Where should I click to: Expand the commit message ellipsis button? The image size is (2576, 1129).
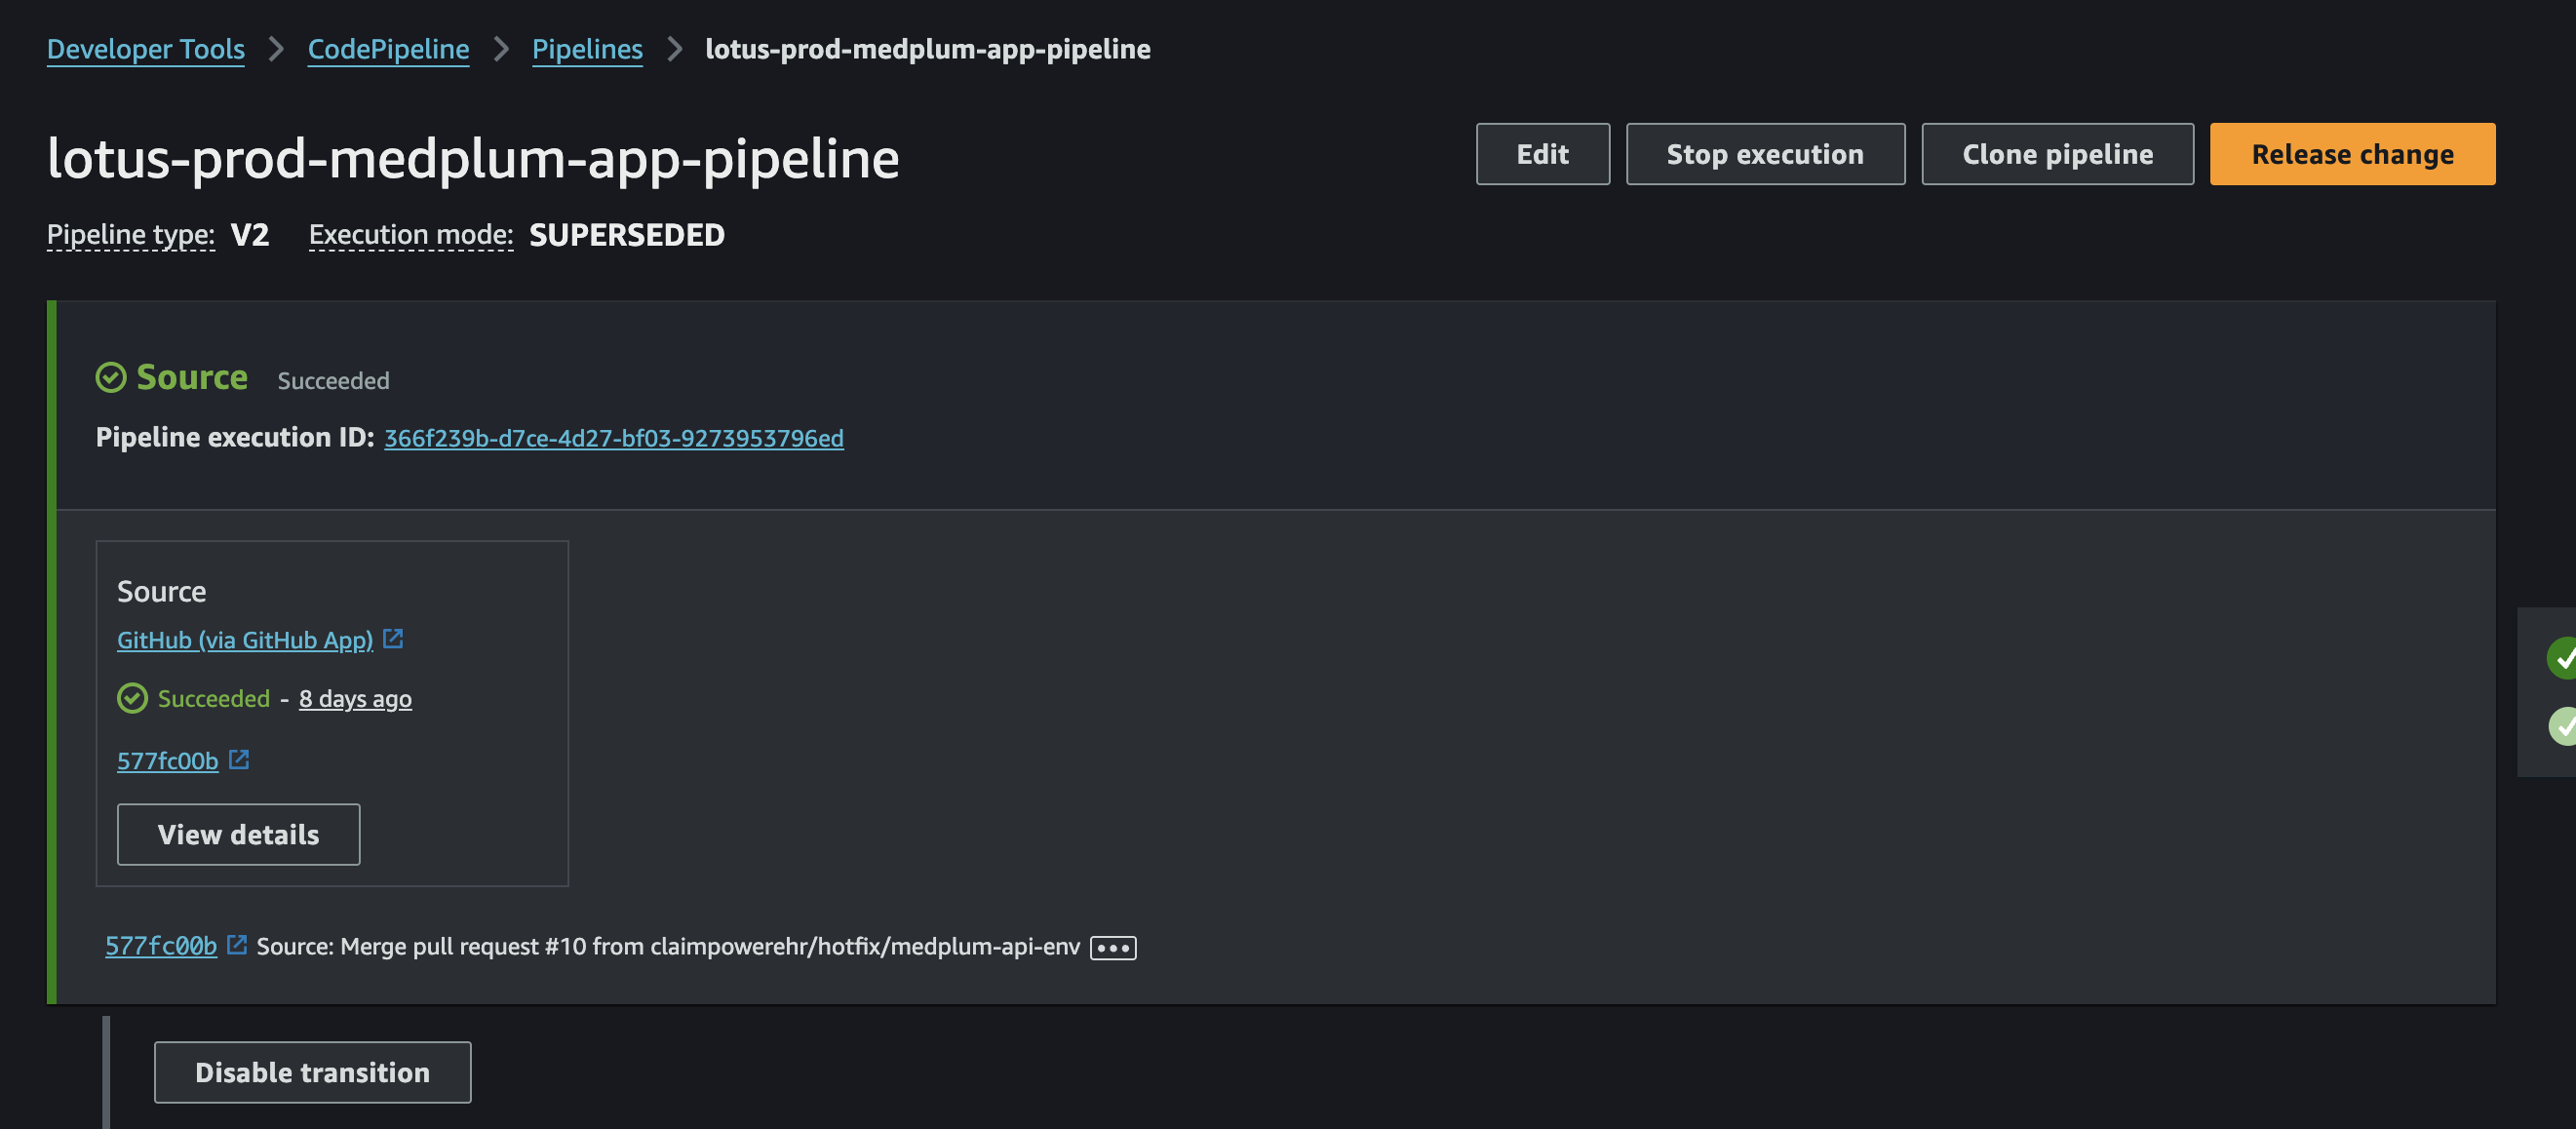[1113, 947]
